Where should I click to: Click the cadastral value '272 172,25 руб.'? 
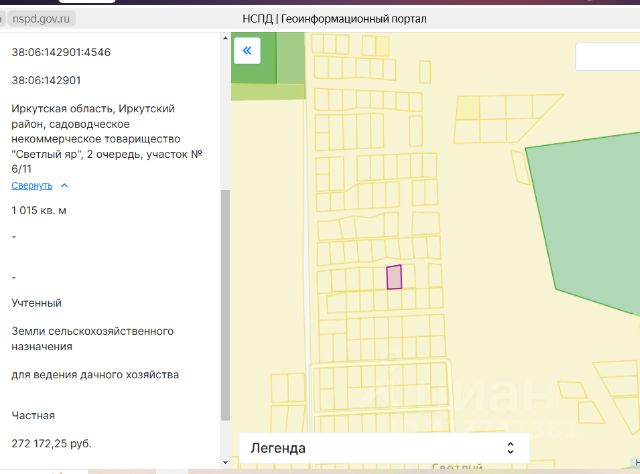51,443
